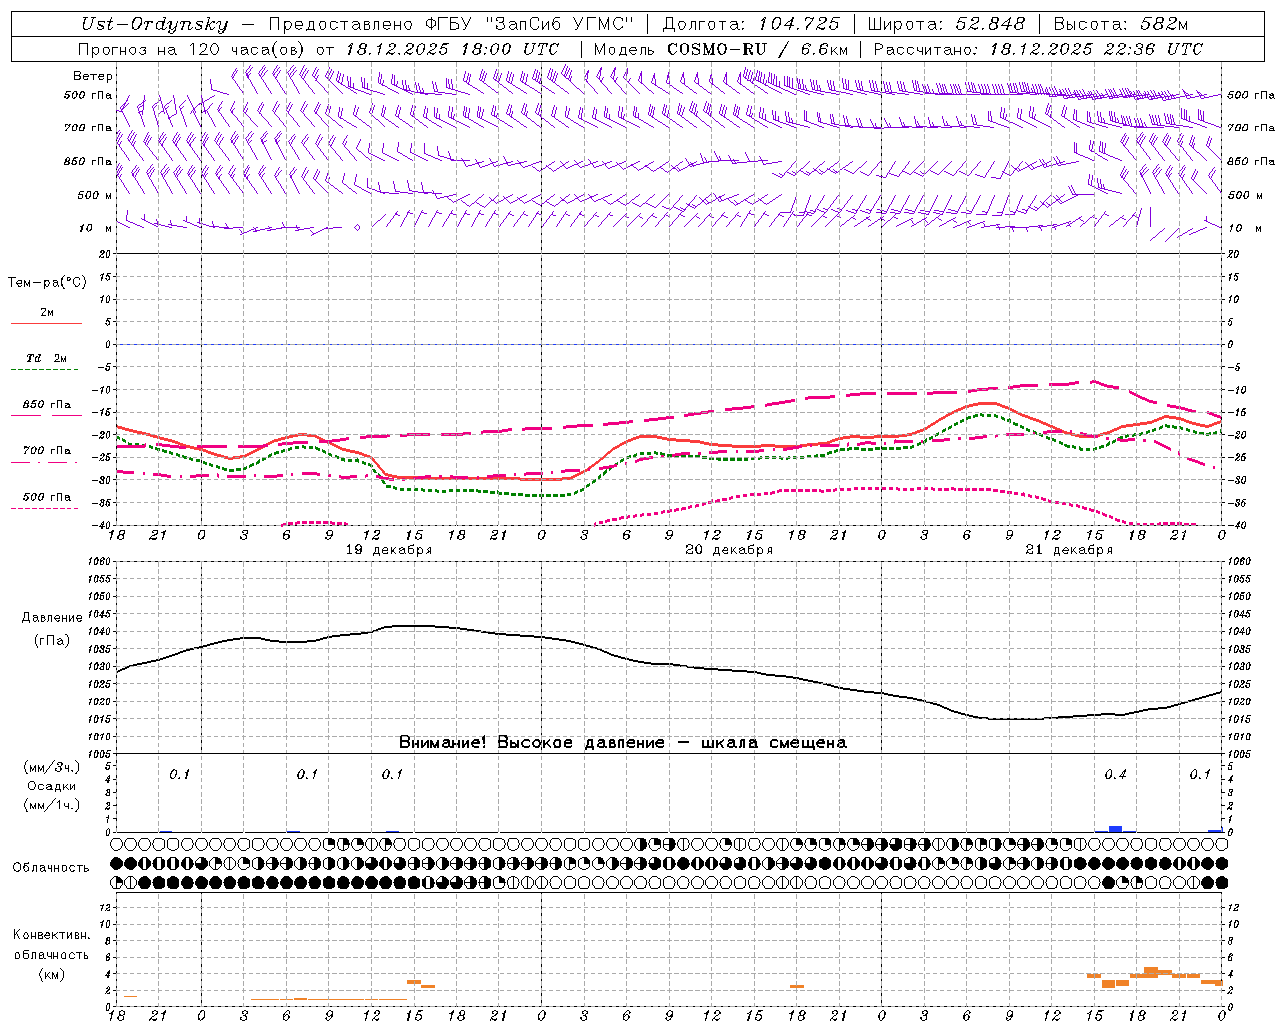Click the tallest blue precipitation bar

[x=1115, y=829]
